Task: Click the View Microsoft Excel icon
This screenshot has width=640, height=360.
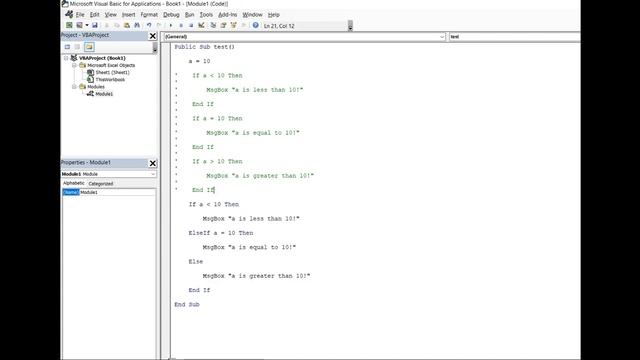Action: (x=69, y=25)
